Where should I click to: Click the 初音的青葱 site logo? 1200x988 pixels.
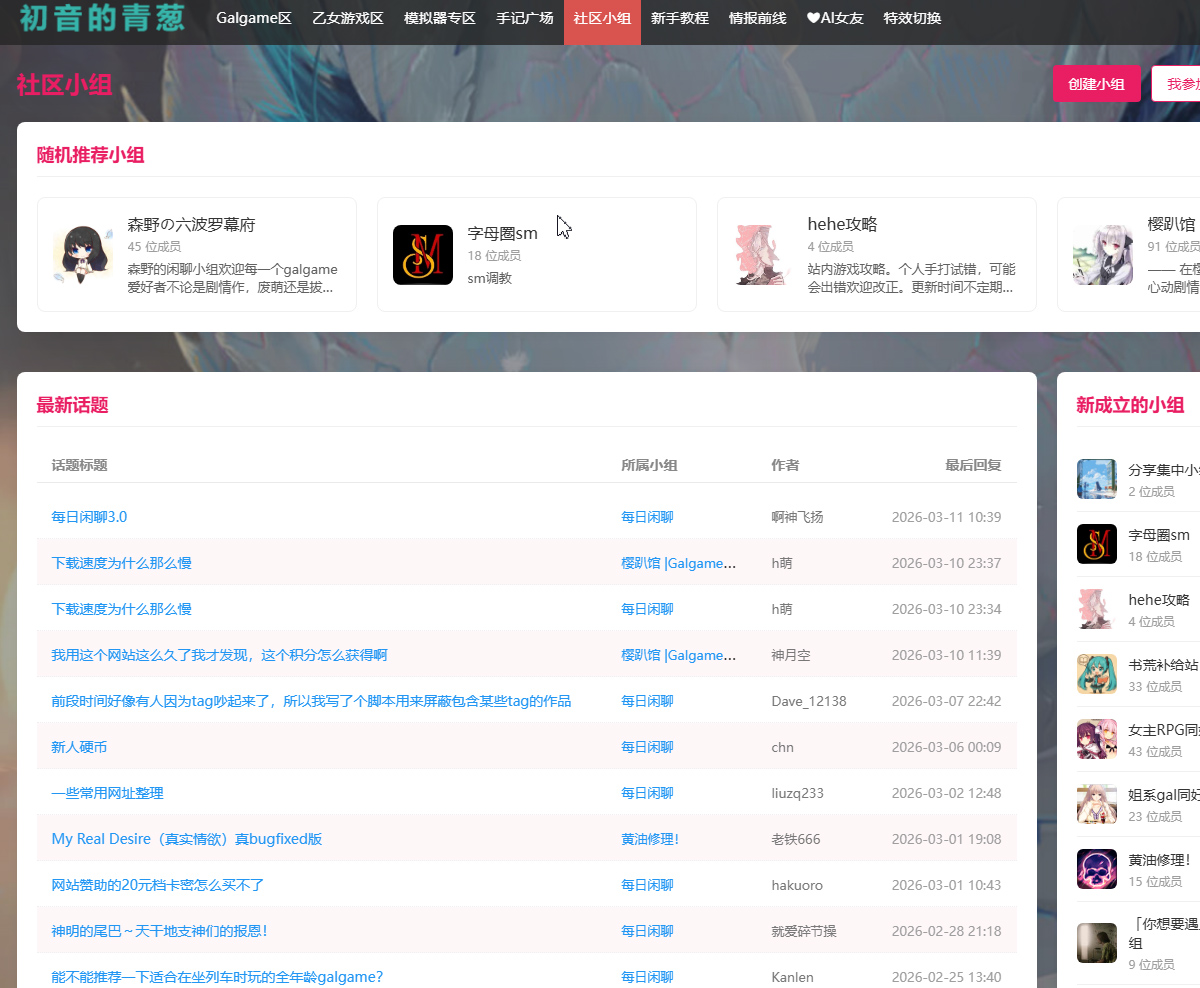[100, 20]
